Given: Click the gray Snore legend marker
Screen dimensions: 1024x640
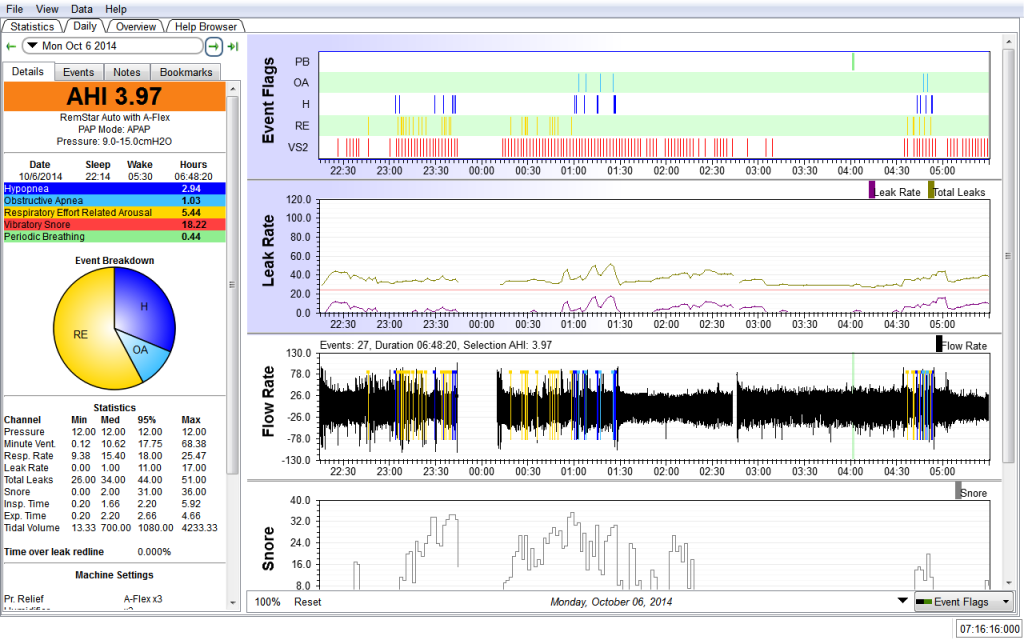Looking at the screenshot, I should [x=958, y=490].
